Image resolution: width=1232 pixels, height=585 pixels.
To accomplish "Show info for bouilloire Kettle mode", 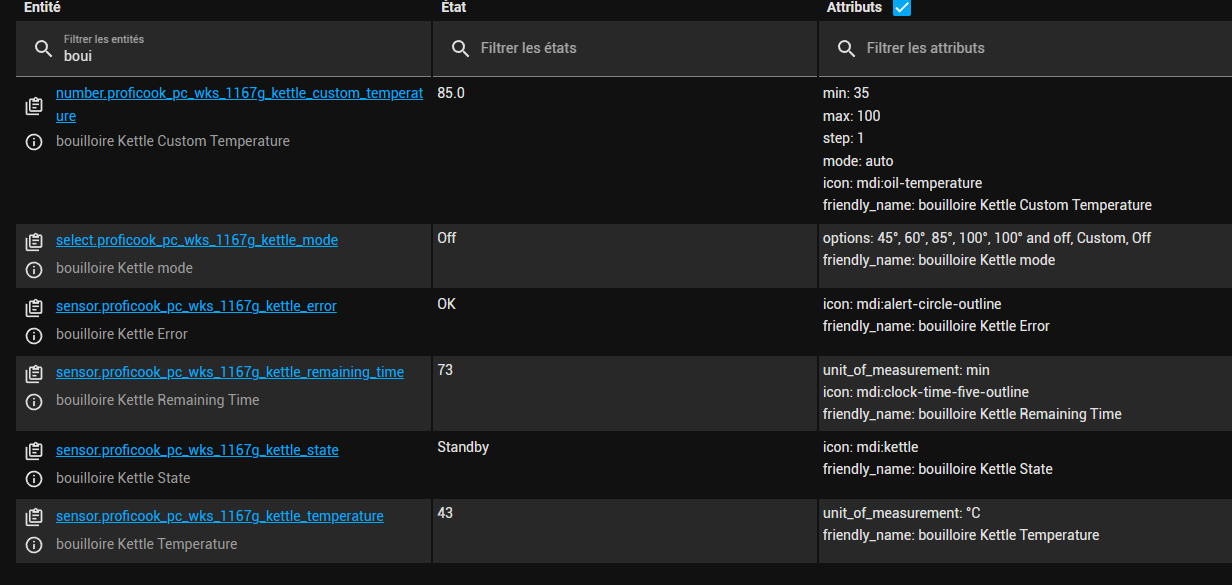I will point(34,269).
